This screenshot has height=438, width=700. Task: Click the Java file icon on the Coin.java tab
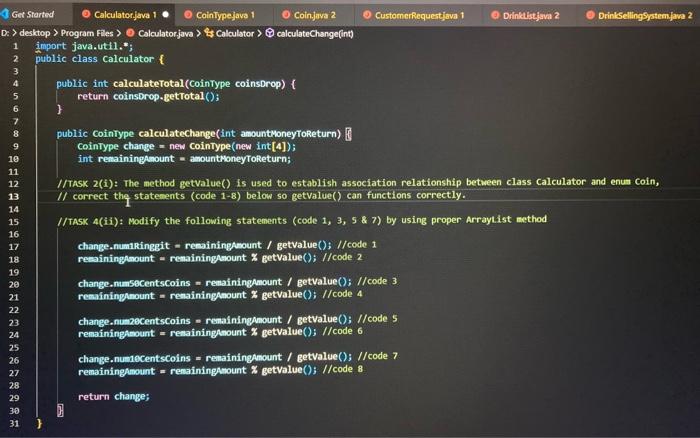(x=286, y=15)
